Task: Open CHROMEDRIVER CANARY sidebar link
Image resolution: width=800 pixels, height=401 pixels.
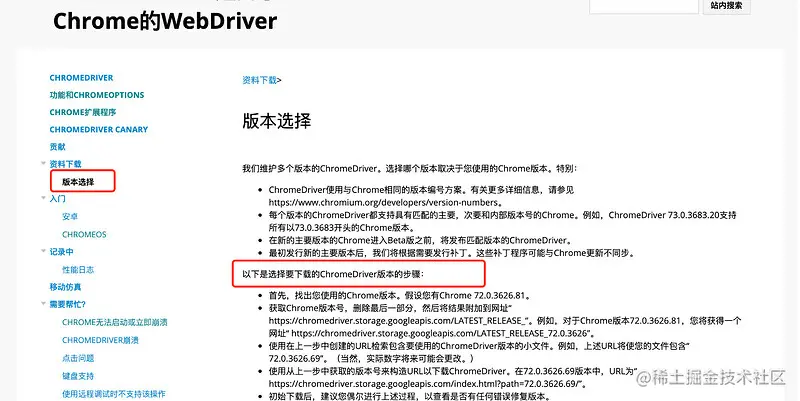Action: point(98,130)
